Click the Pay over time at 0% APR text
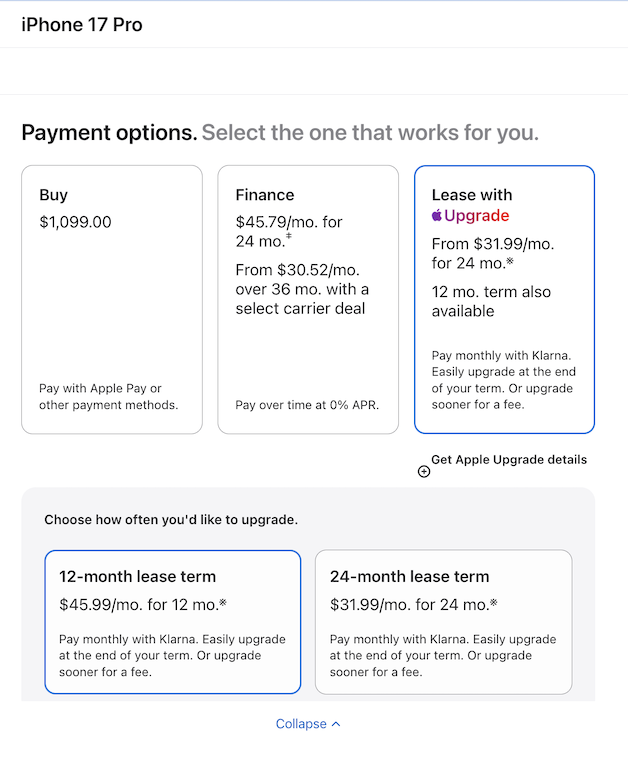This screenshot has height=759, width=628. [307, 405]
